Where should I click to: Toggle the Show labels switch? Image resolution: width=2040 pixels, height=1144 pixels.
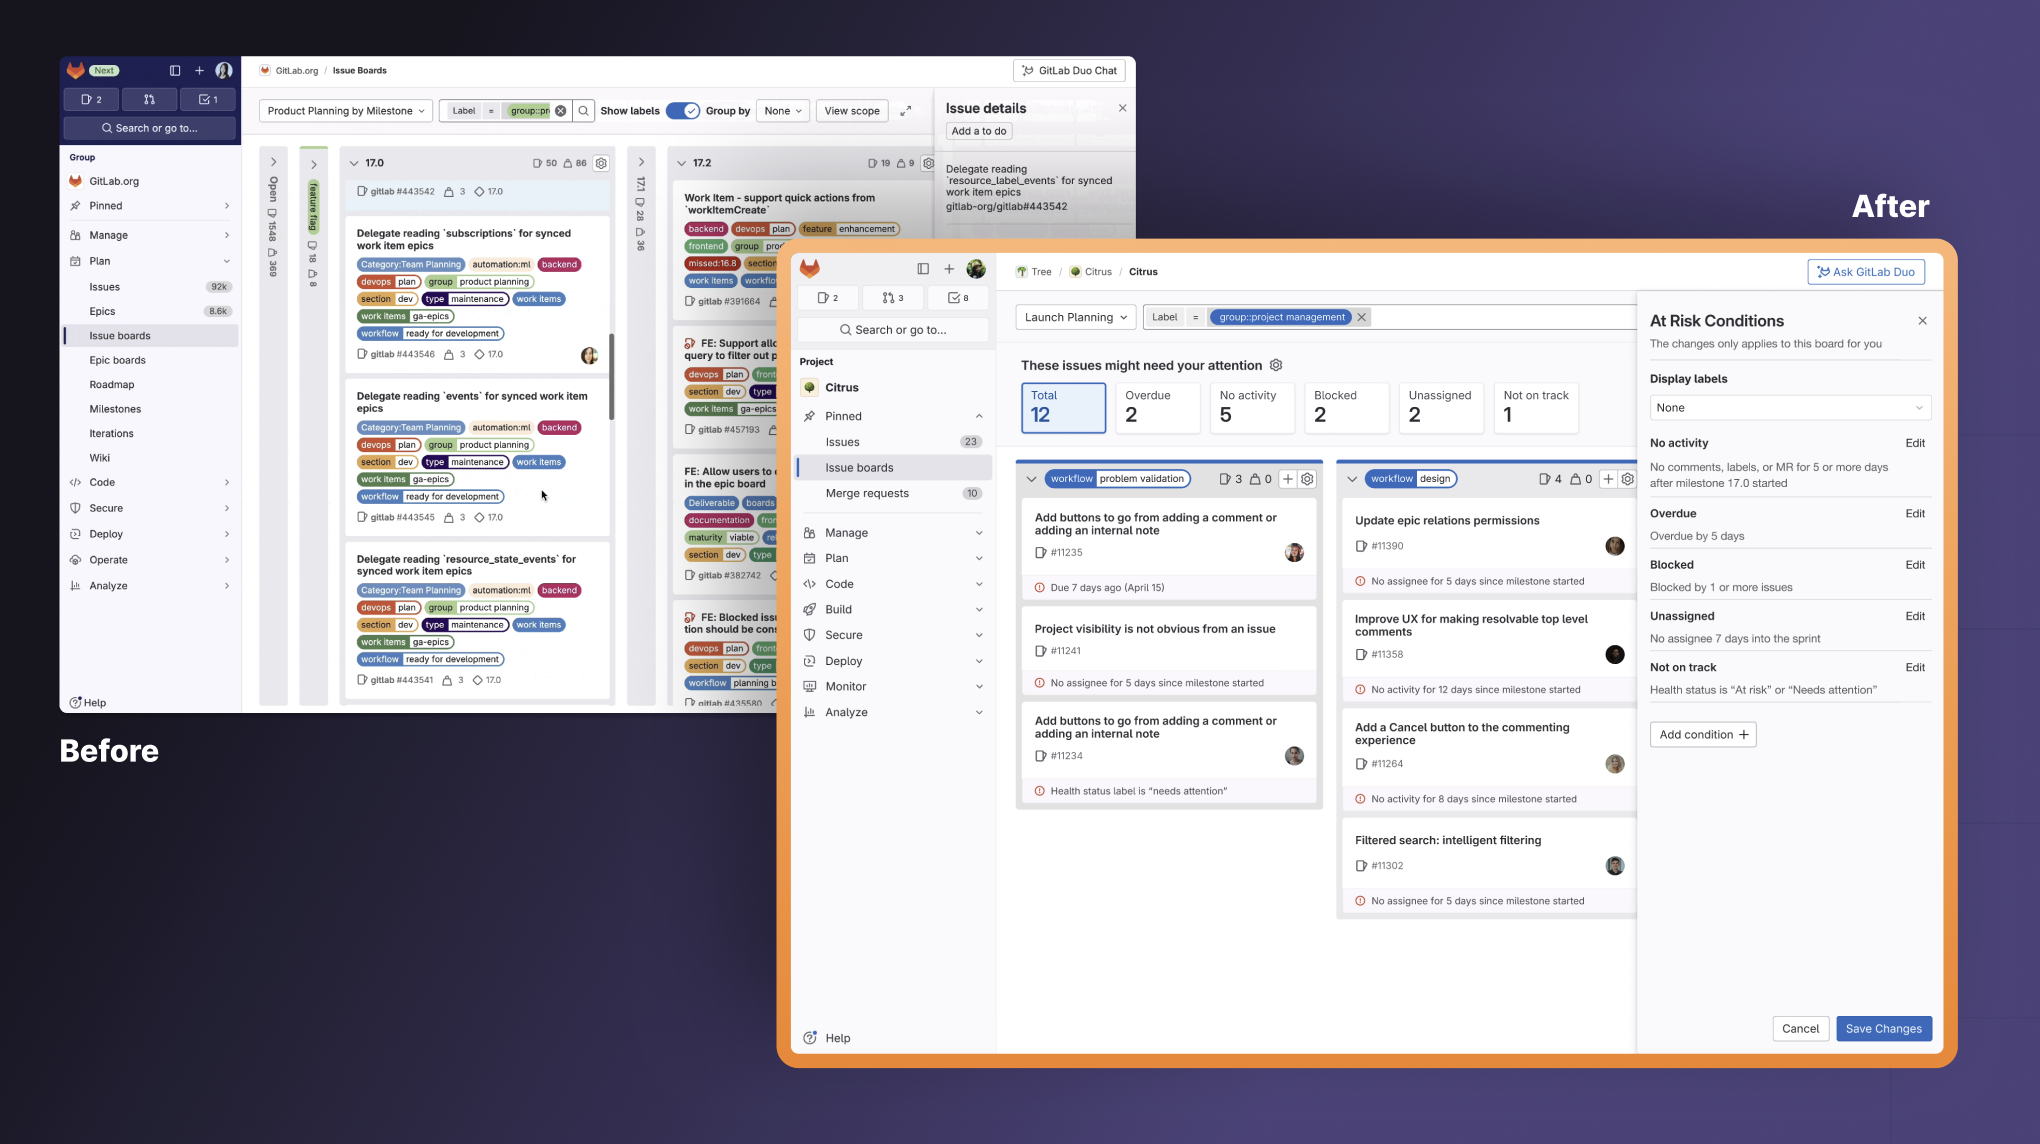coord(683,111)
